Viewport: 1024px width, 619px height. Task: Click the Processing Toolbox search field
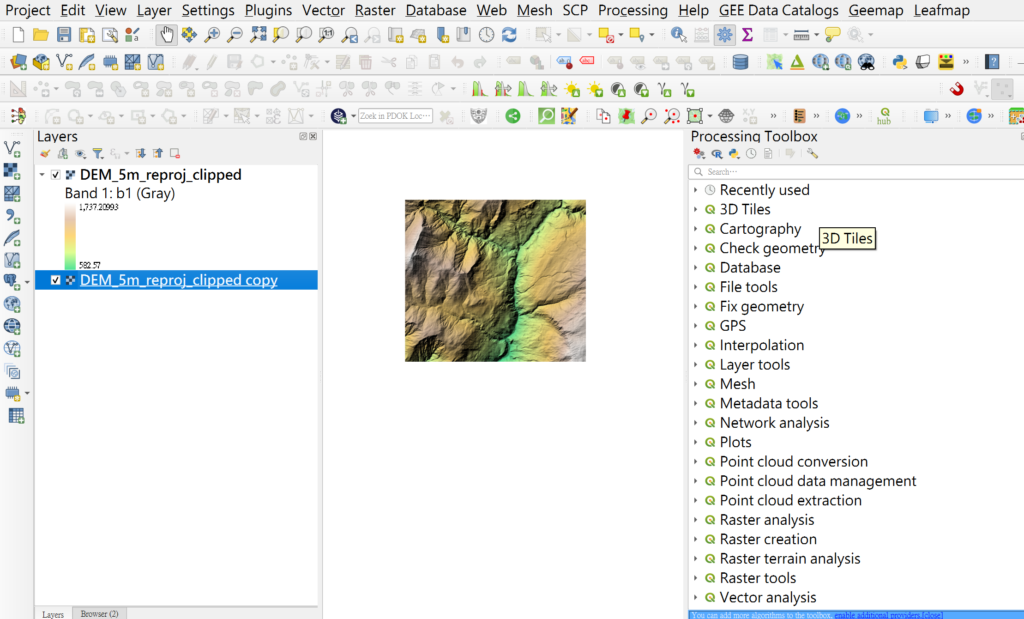[x=850, y=172]
